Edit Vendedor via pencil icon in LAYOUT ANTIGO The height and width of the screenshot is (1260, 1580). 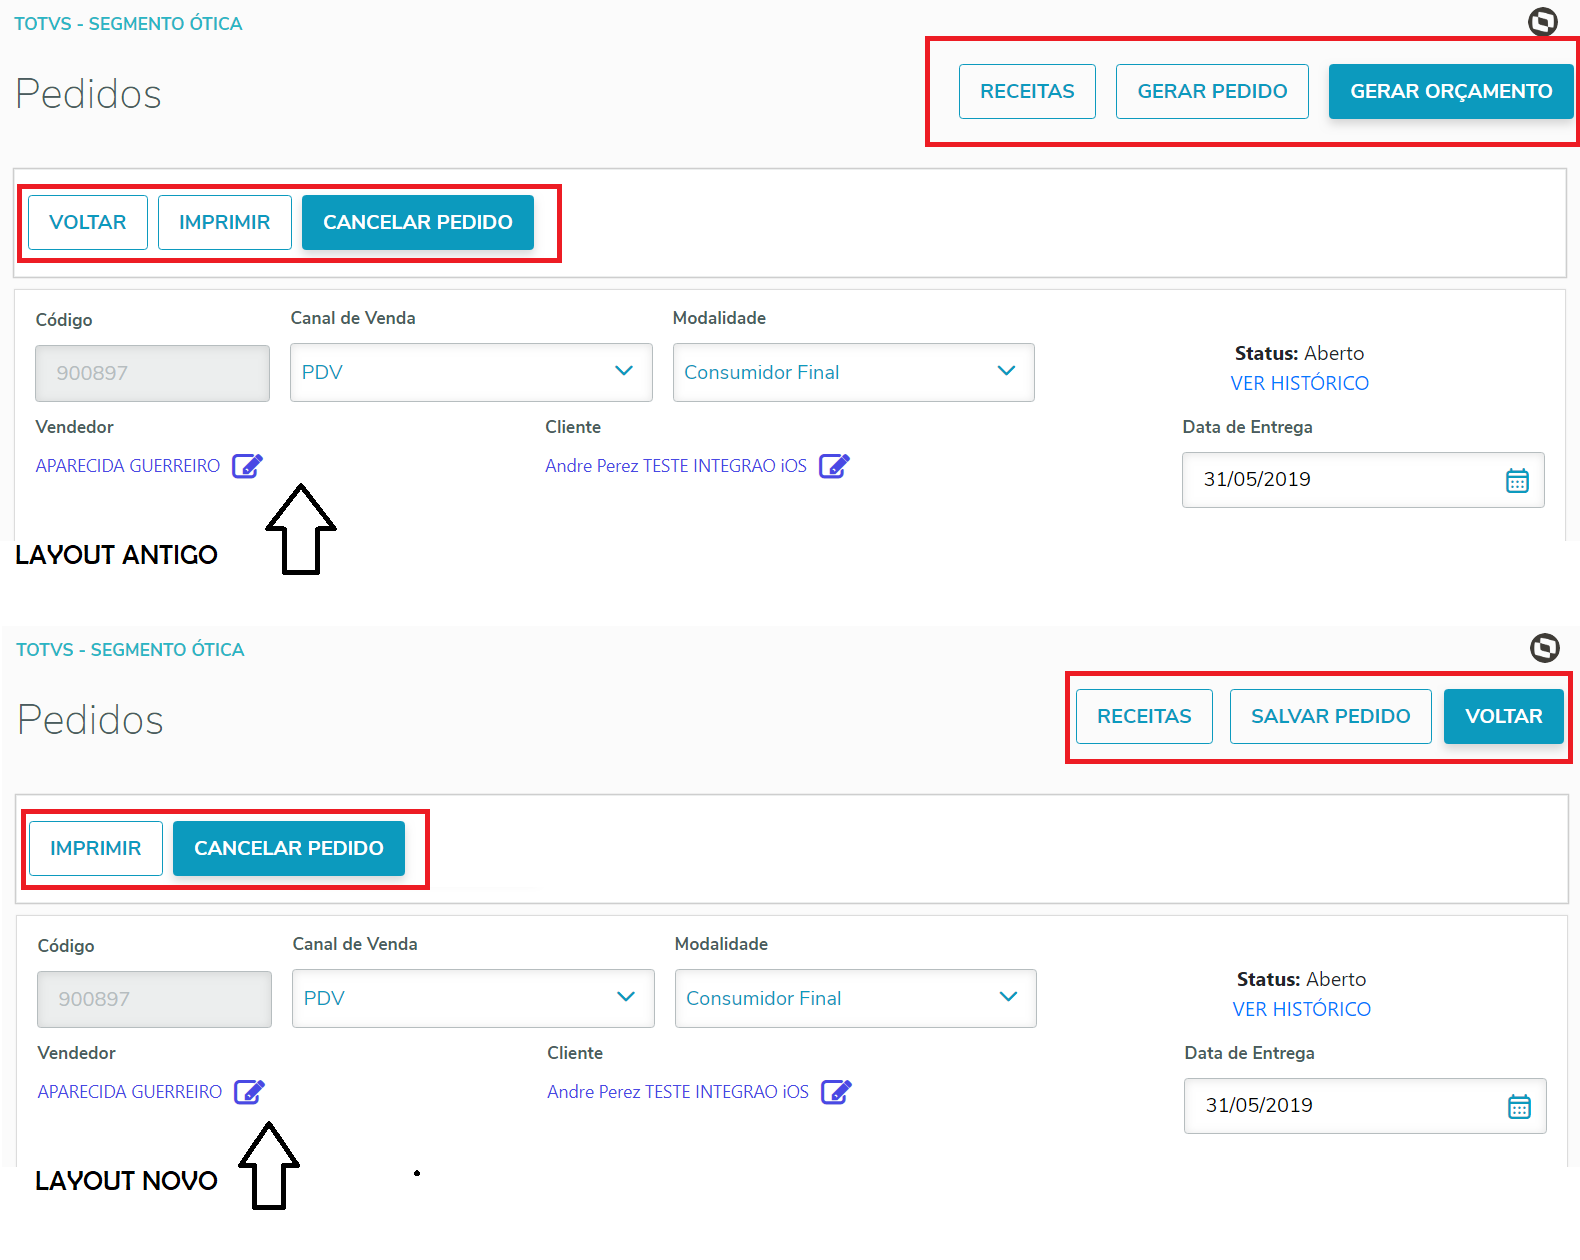pos(247,466)
